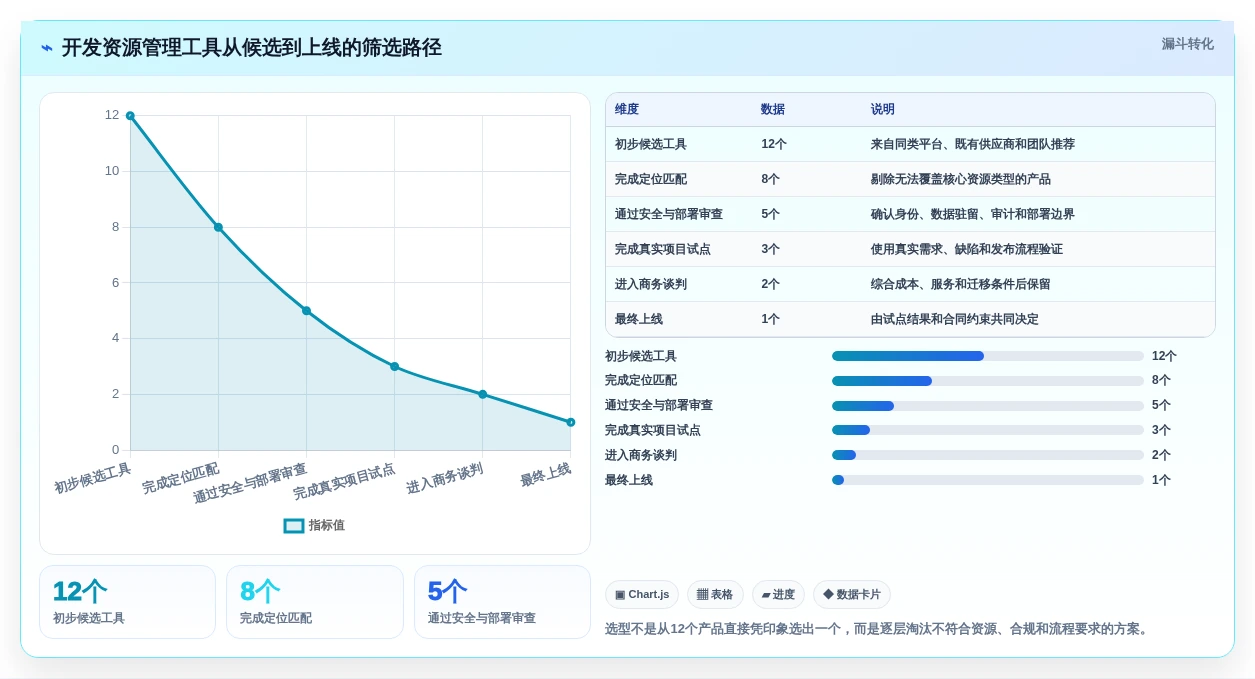1255x679 pixels.
Task: Click chart data point at value 1
Action: pyautogui.click(x=570, y=422)
